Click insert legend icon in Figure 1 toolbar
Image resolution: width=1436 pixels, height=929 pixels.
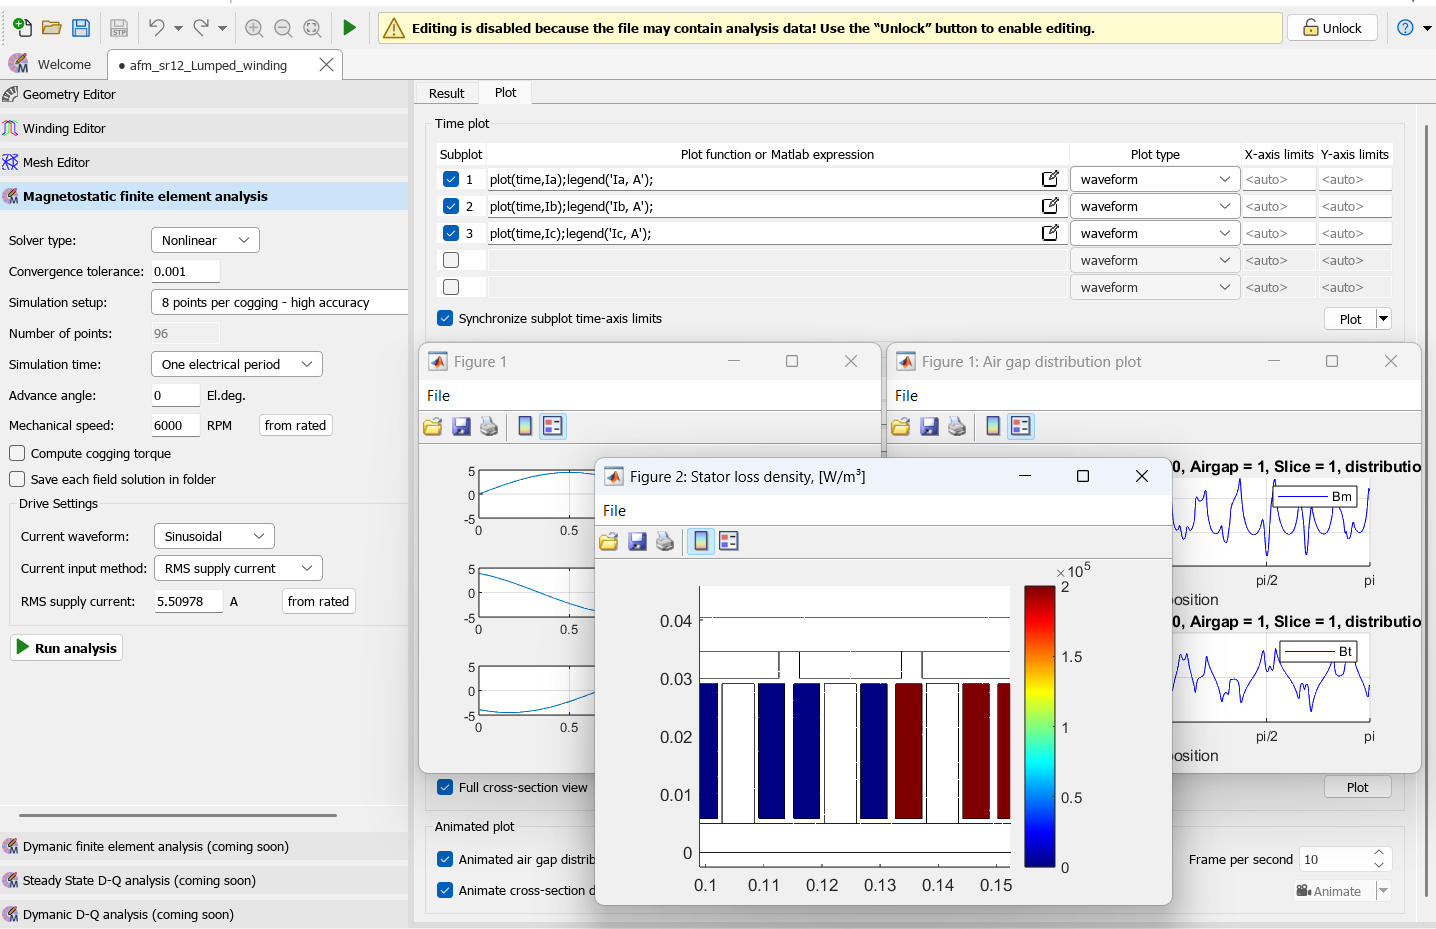point(553,426)
